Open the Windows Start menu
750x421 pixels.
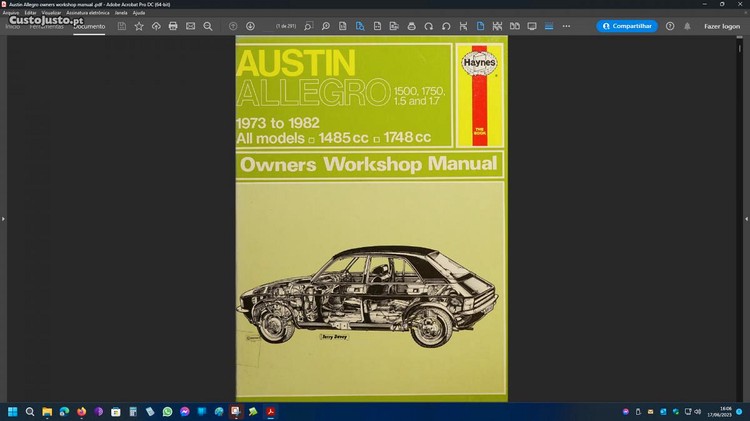pyautogui.click(x=13, y=411)
